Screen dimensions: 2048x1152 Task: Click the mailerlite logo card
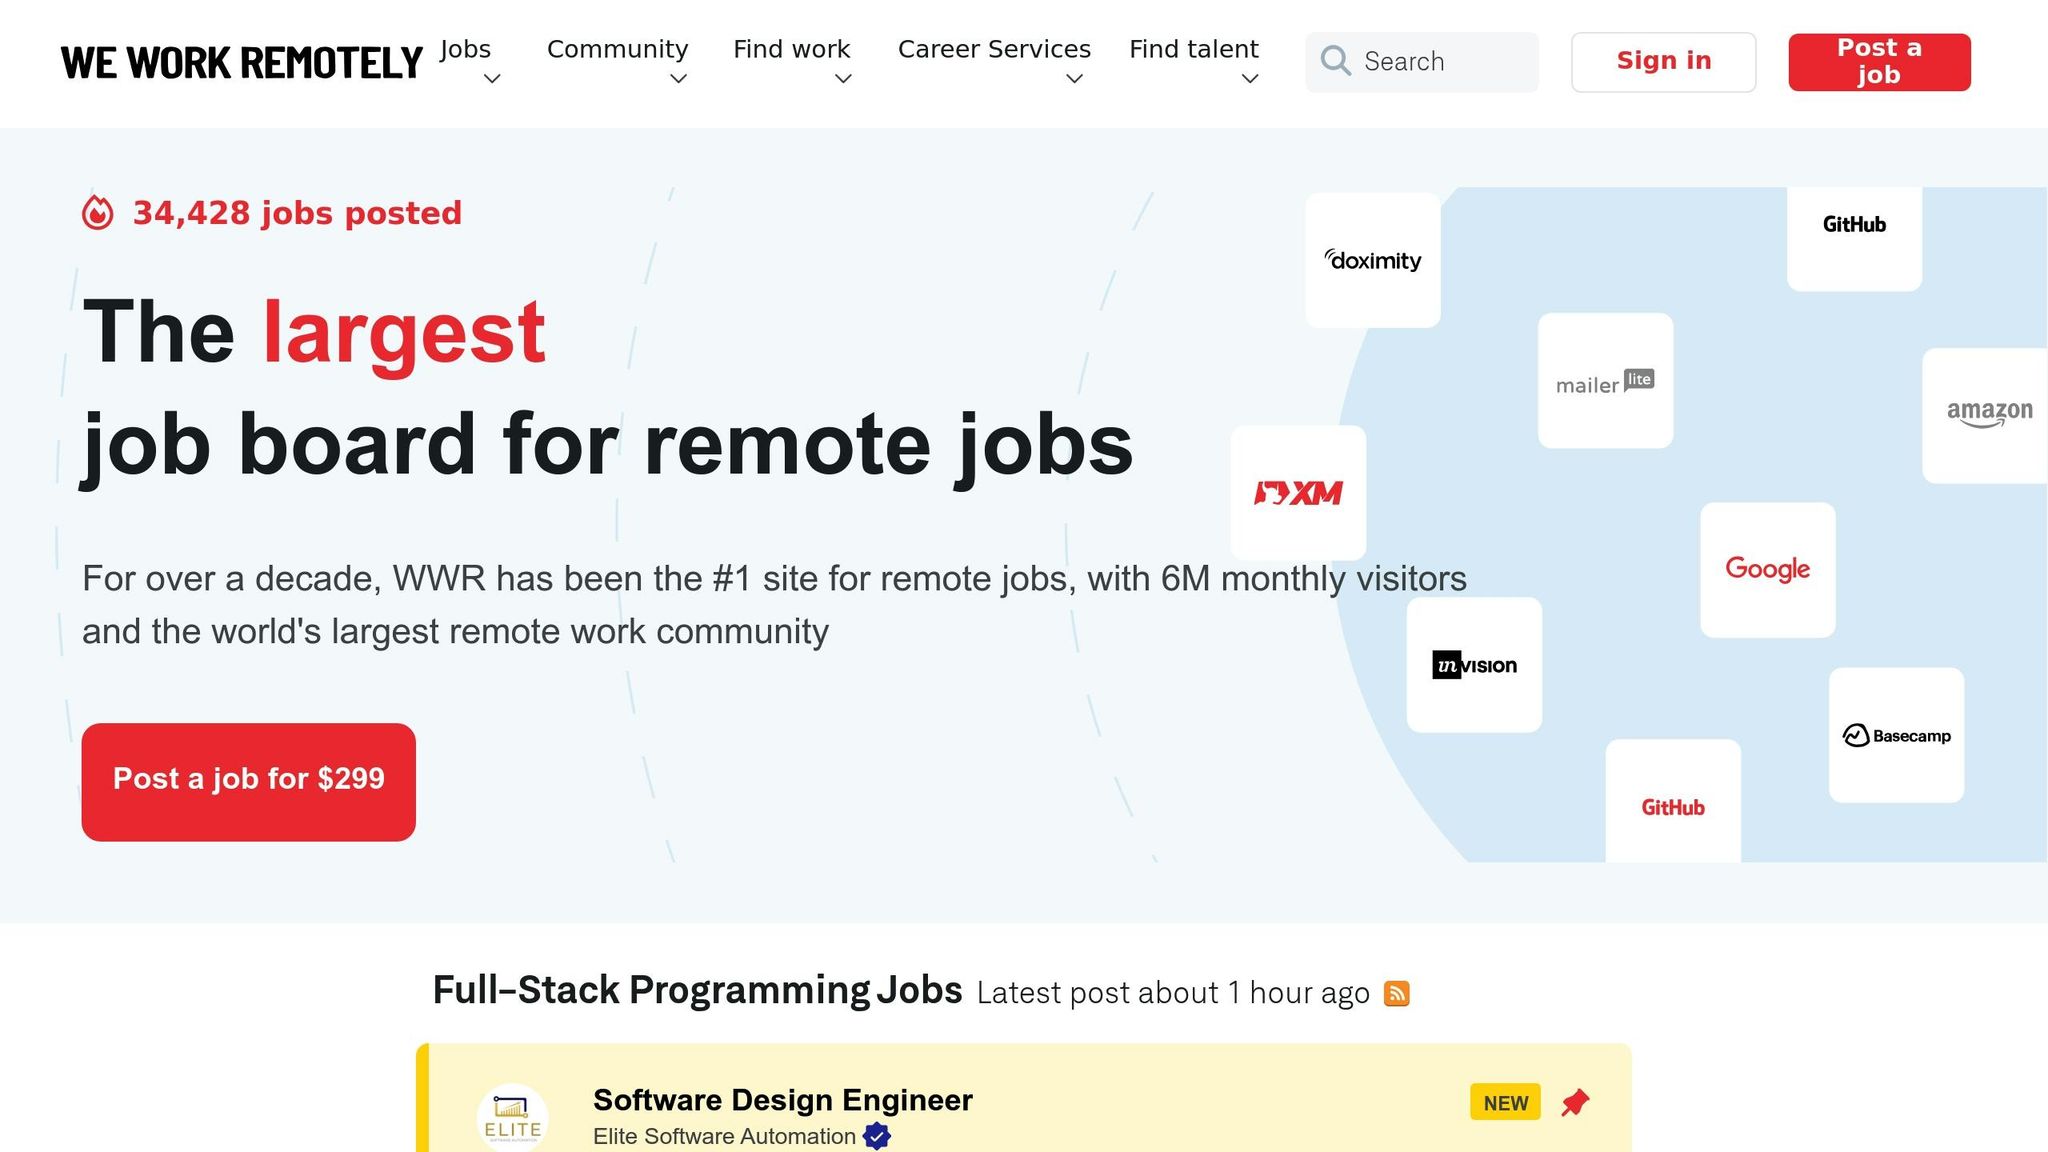[1605, 381]
